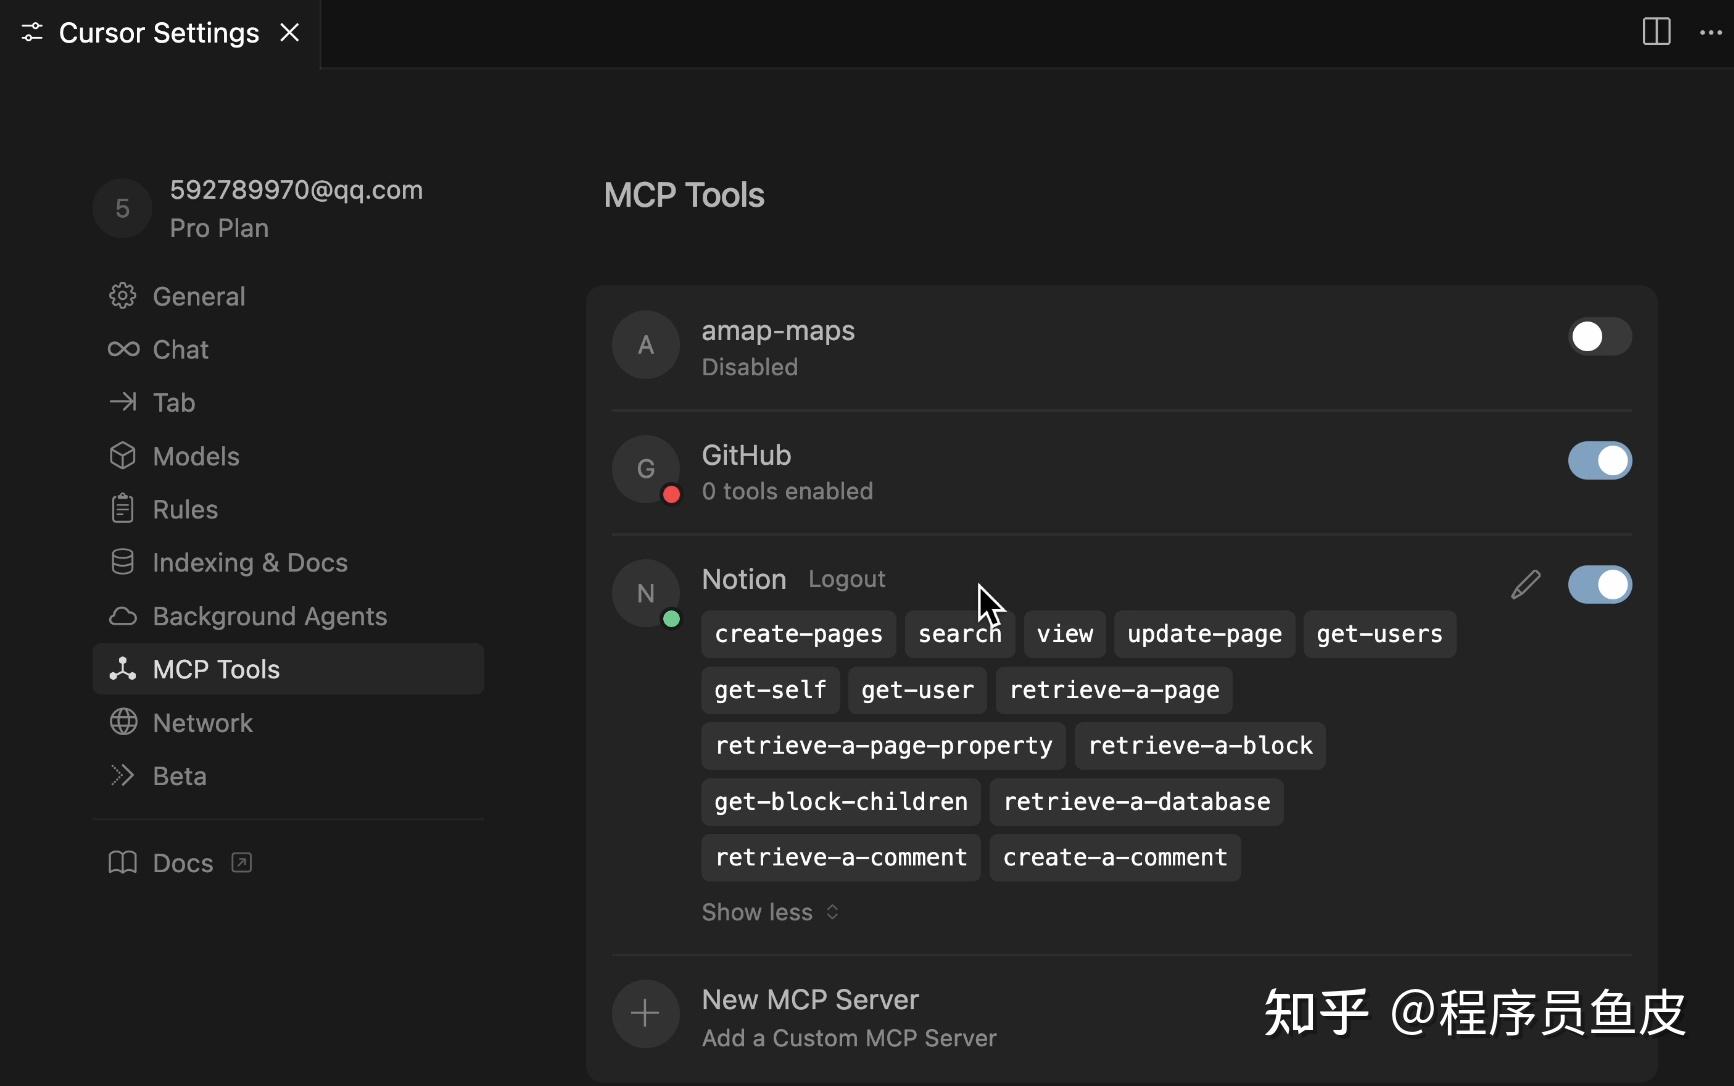Click the Beta chevrons icon
This screenshot has width=1734, height=1086.
click(123, 776)
